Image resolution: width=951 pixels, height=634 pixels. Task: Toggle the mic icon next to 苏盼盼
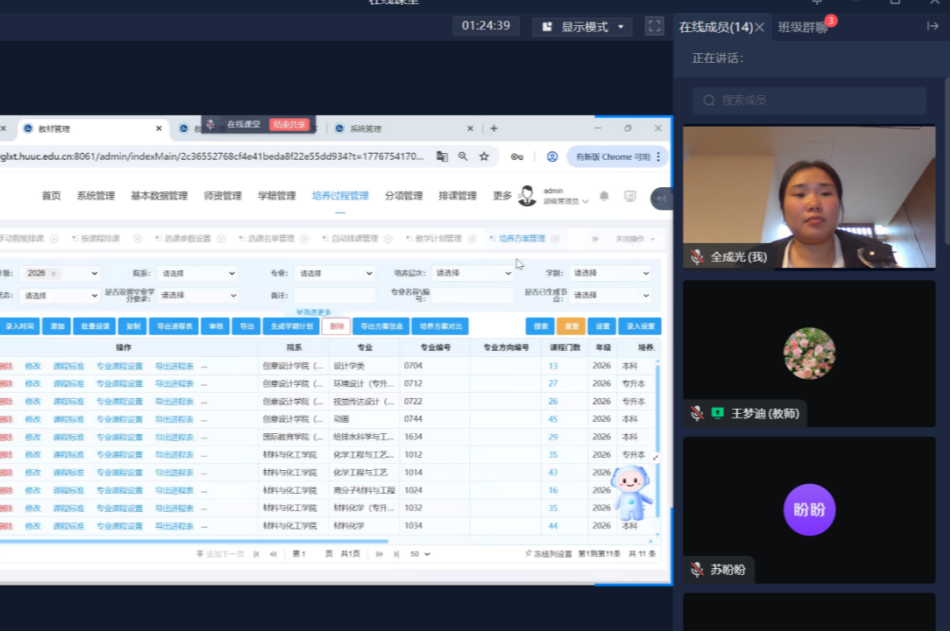click(x=697, y=570)
